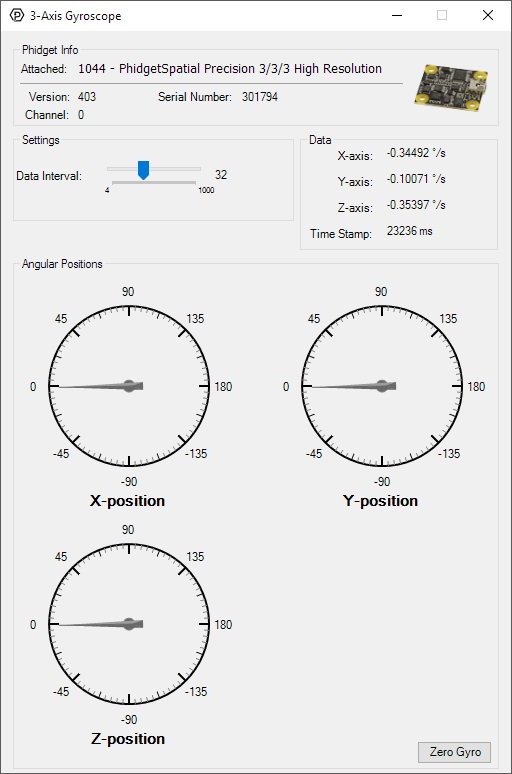Select the X-axis value -0.34492 °/s

tap(416, 153)
